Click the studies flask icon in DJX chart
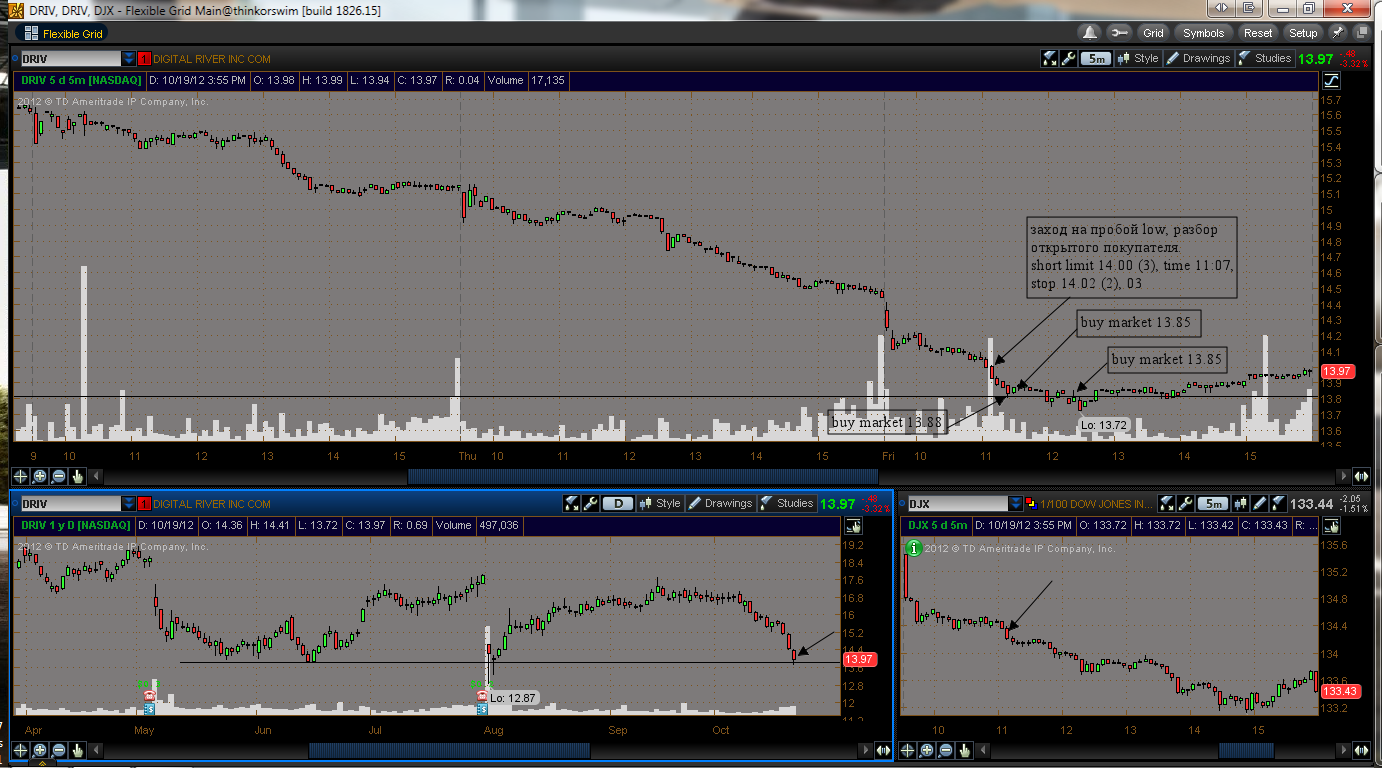Screen dimensions: 1382x768 click(x=1279, y=503)
